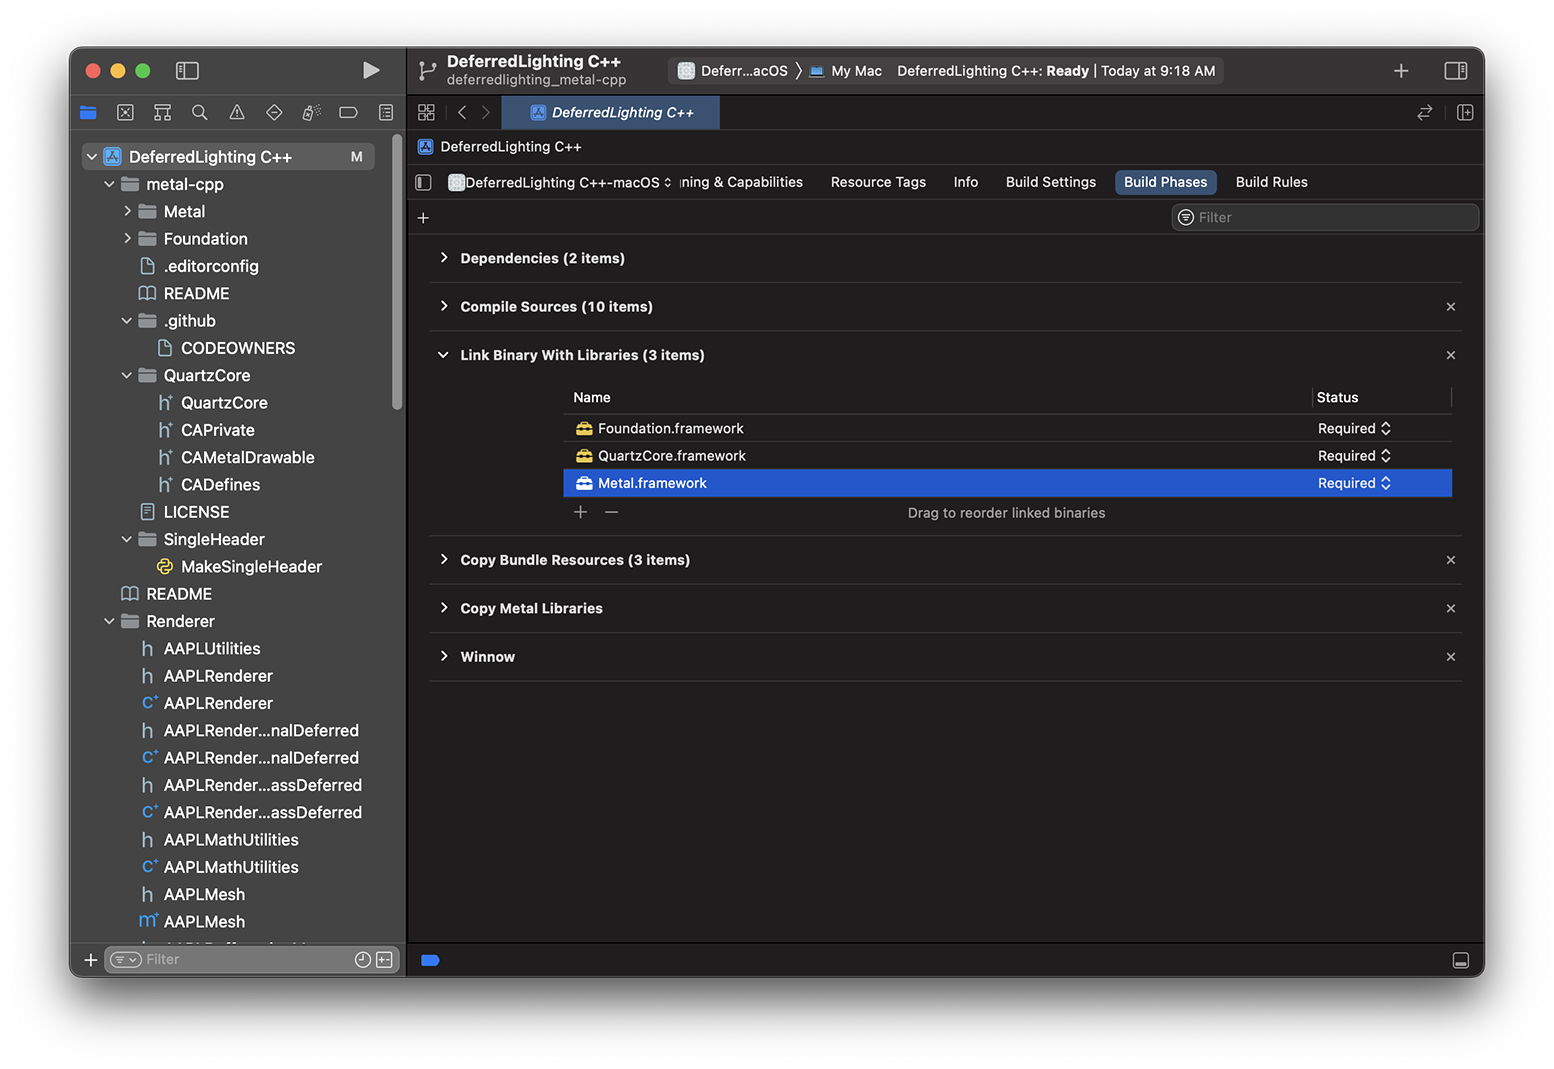Image resolution: width=1554 pixels, height=1069 pixels.
Task: Show the Issue navigator
Action: click(x=237, y=112)
